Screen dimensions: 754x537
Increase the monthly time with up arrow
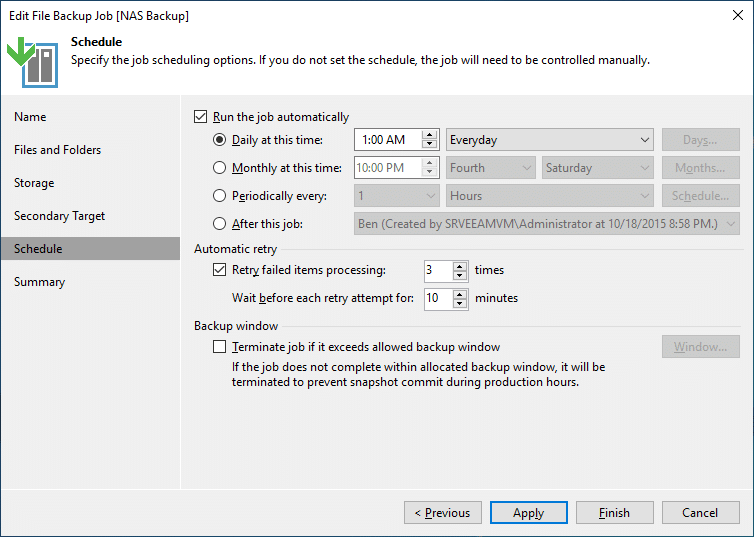click(429, 163)
